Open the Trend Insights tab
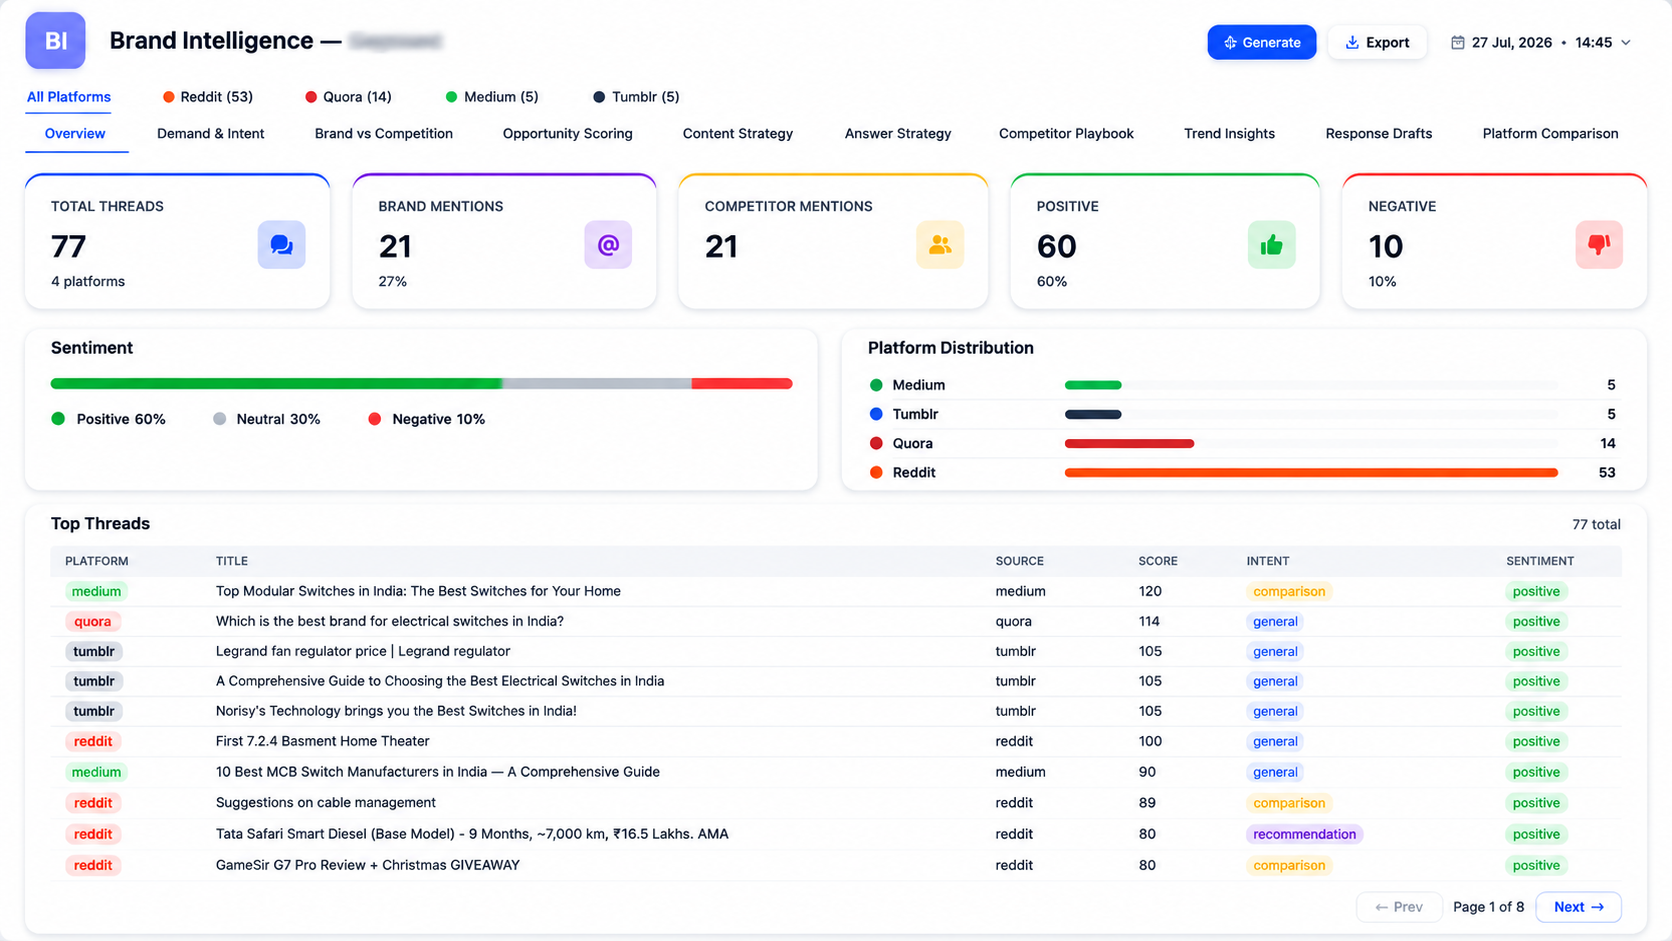 point(1229,133)
